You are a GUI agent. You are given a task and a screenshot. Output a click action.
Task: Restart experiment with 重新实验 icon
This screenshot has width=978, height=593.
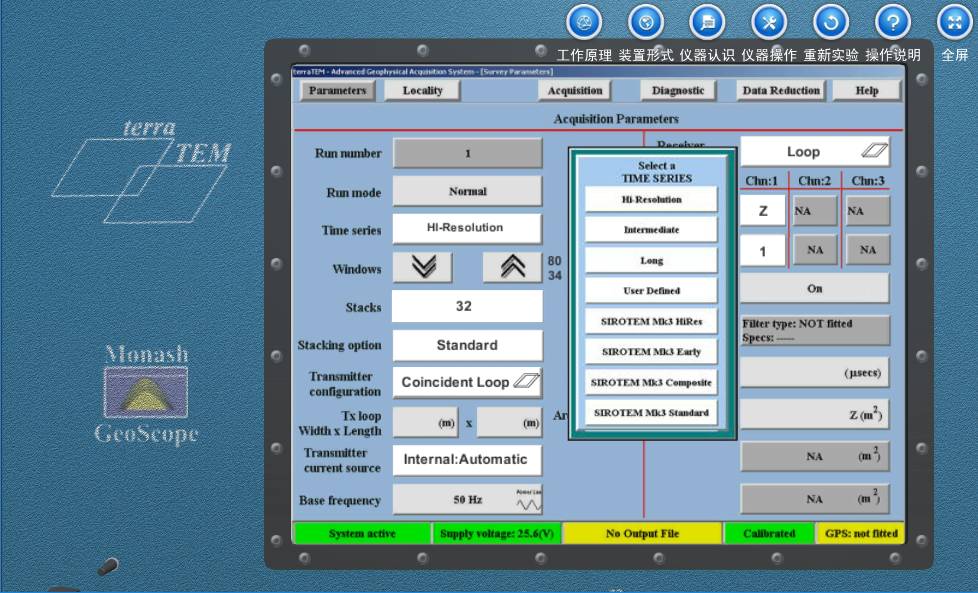831,22
